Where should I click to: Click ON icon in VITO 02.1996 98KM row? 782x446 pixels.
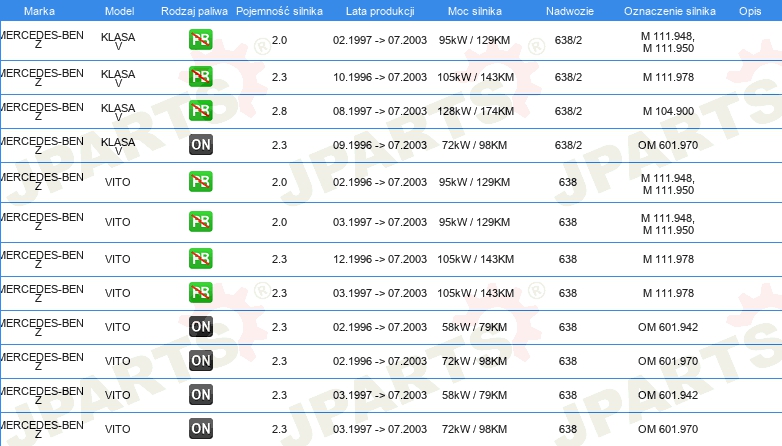tap(200, 361)
